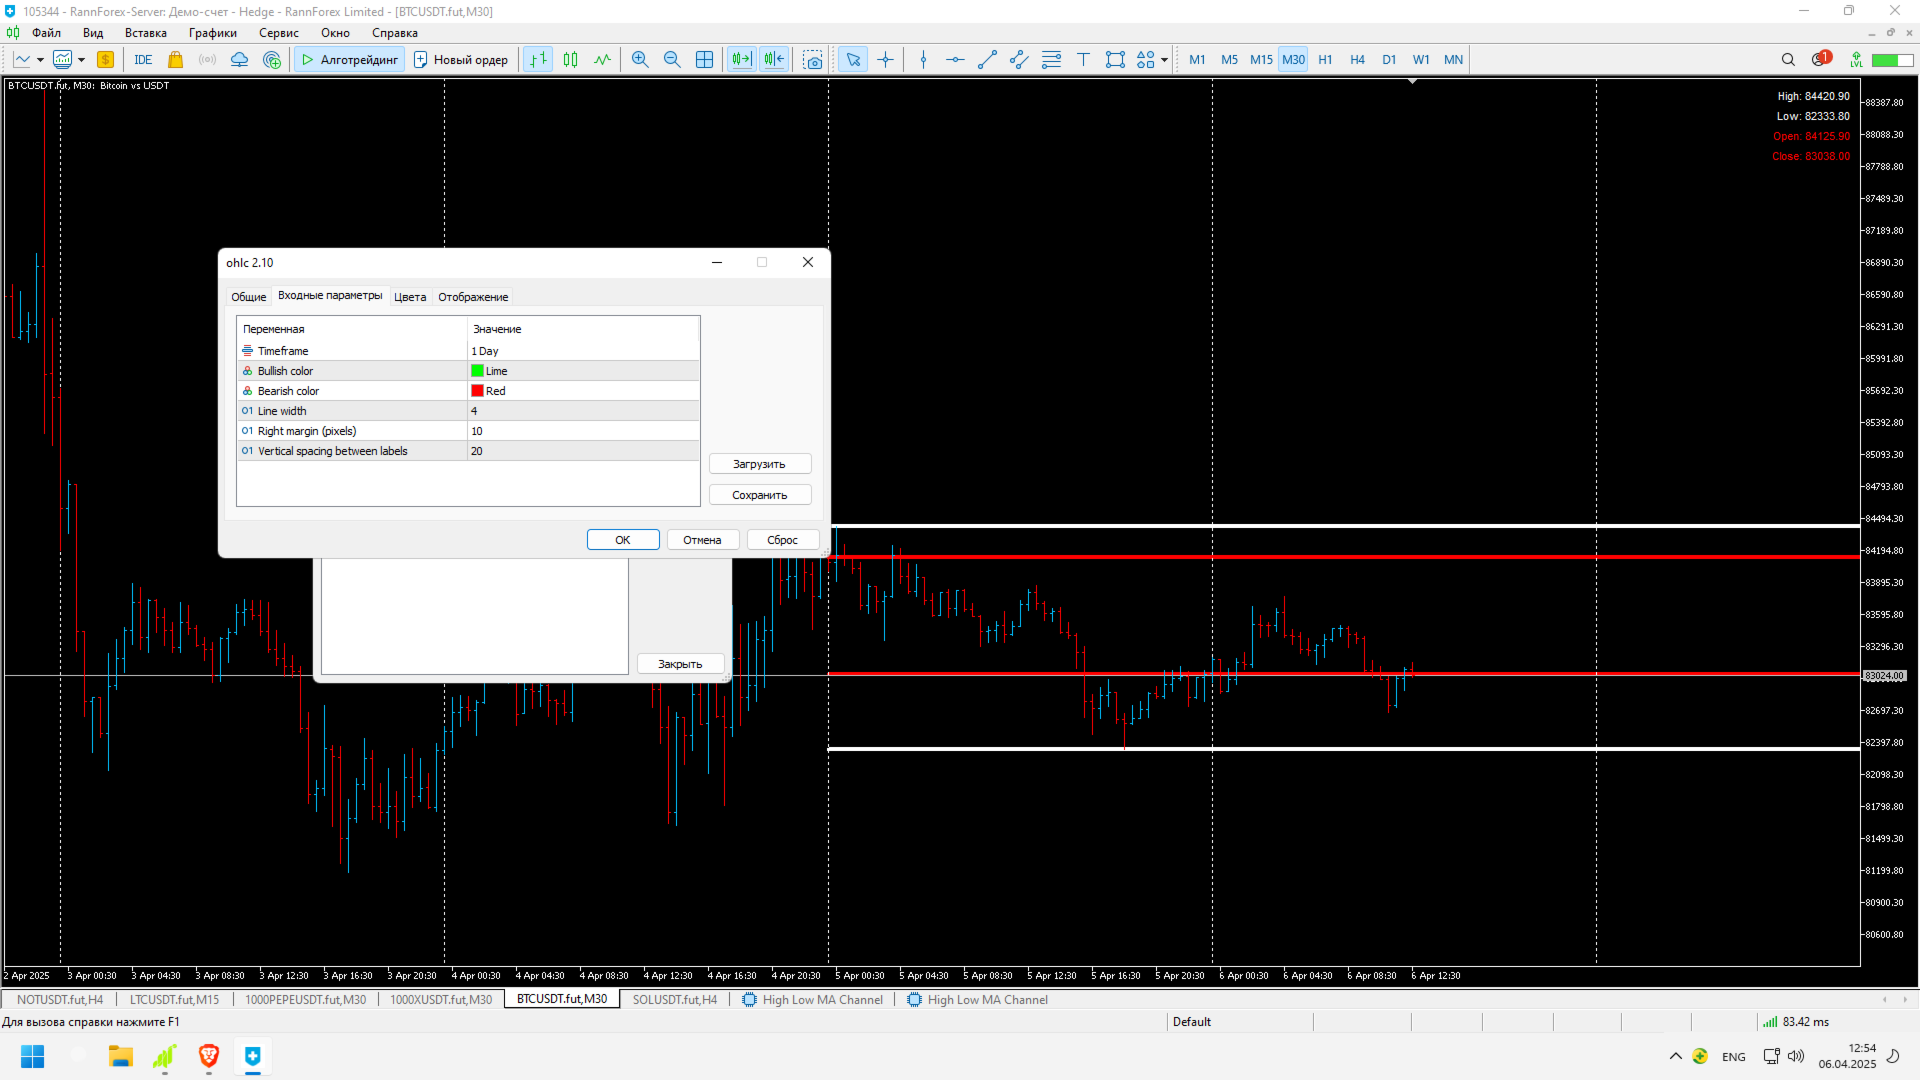Click the Lime bullish color swatch
Image resolution: width=1920 pixels, height=1080 pixels.
(x=477, y=371)
